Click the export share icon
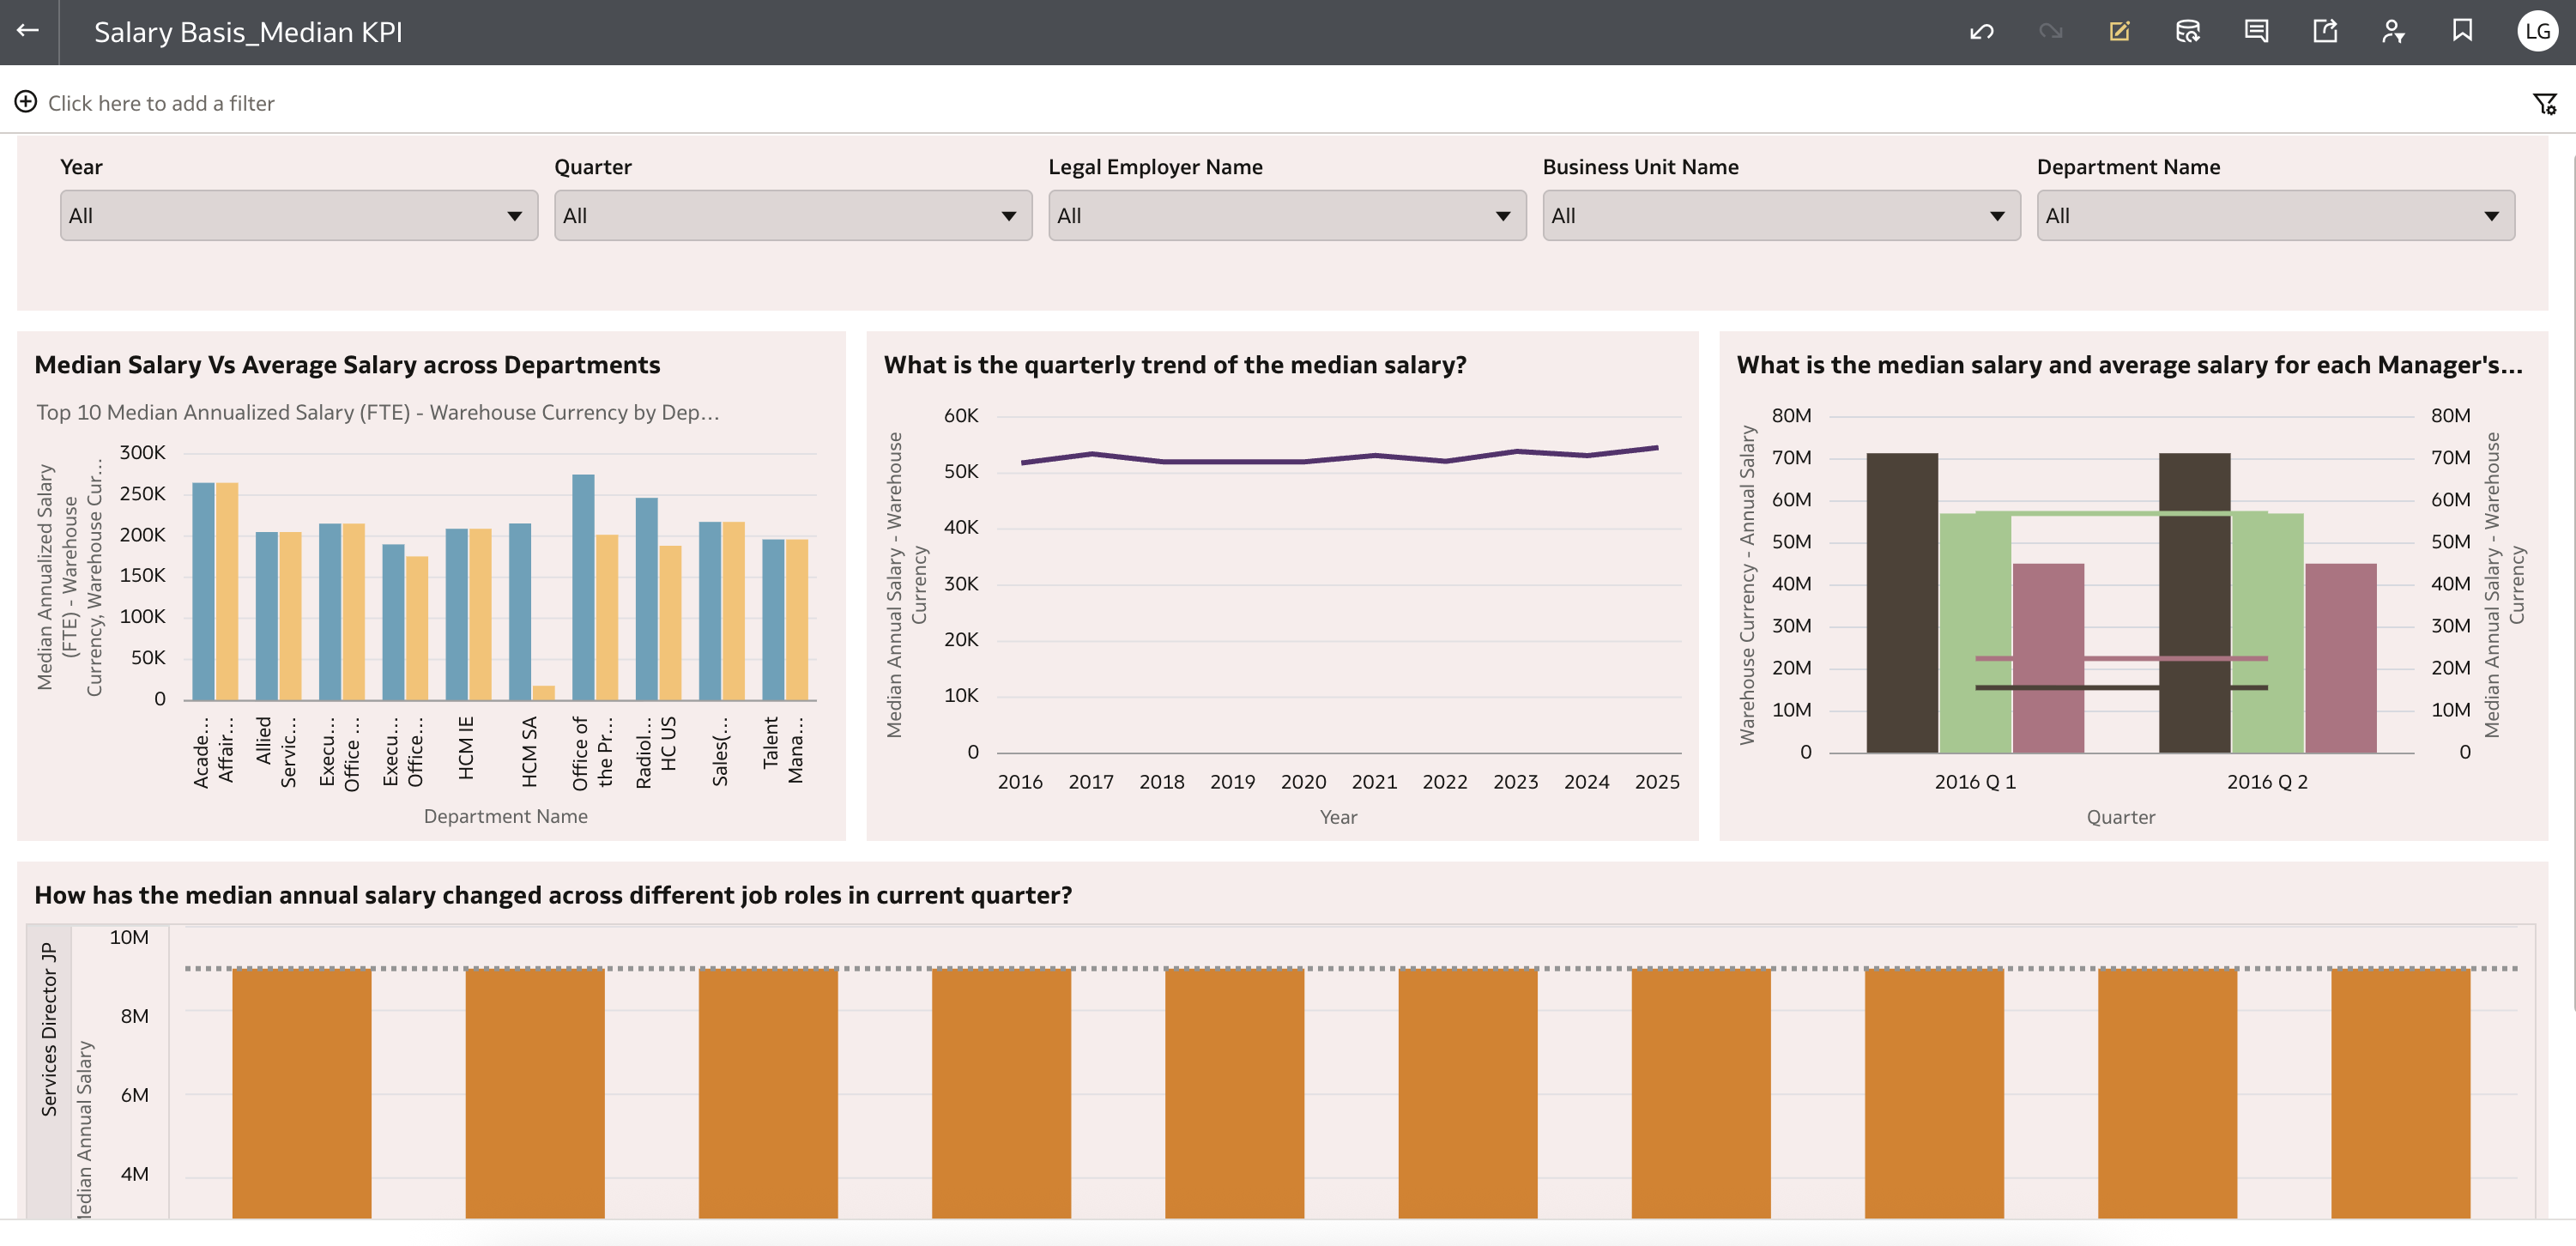The width and height of the screenshot is (2576, 1246). coord(2325,32)
